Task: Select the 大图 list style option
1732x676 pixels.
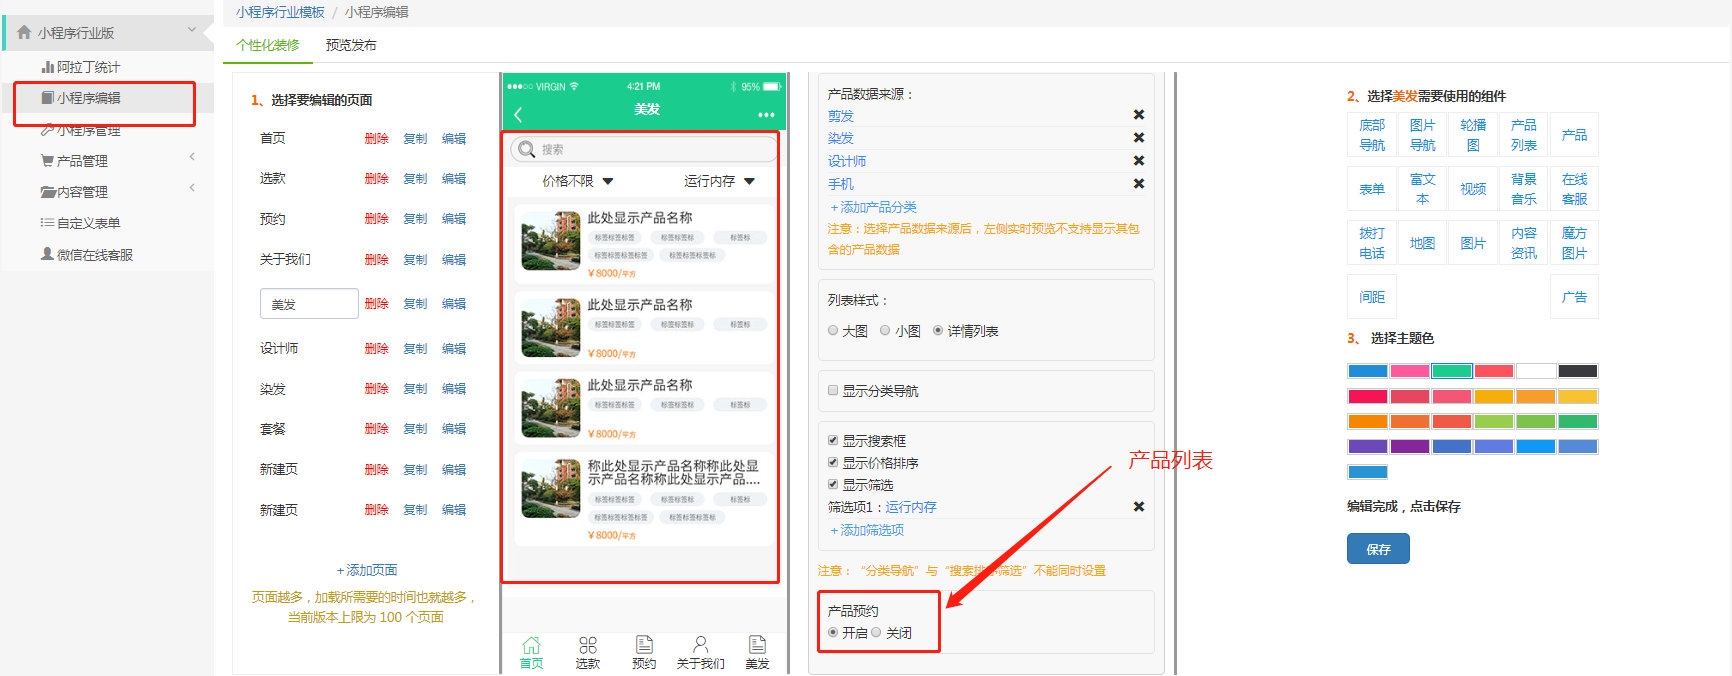Action: pyautogui.click(x=833, y=331)
